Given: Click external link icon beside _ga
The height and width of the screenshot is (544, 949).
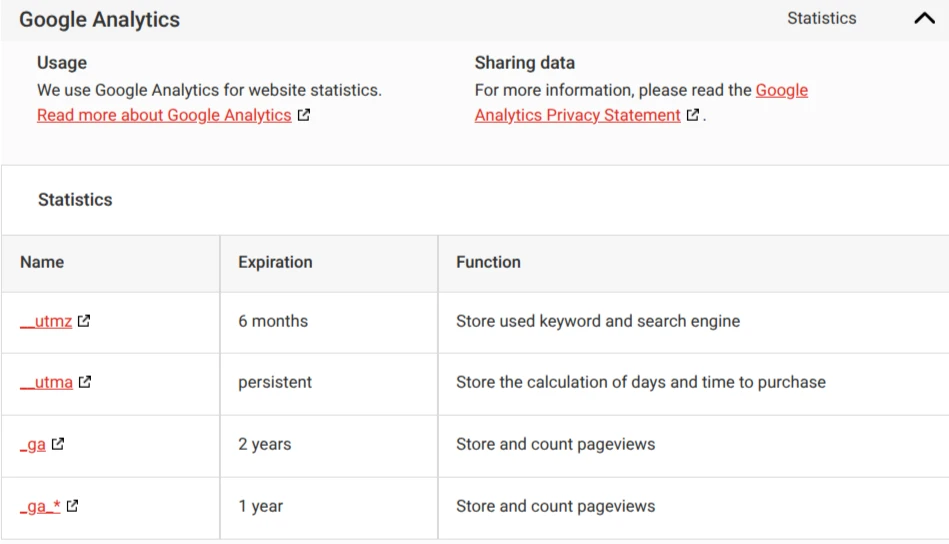Looking at the screenshot, I should click(57, 444).
